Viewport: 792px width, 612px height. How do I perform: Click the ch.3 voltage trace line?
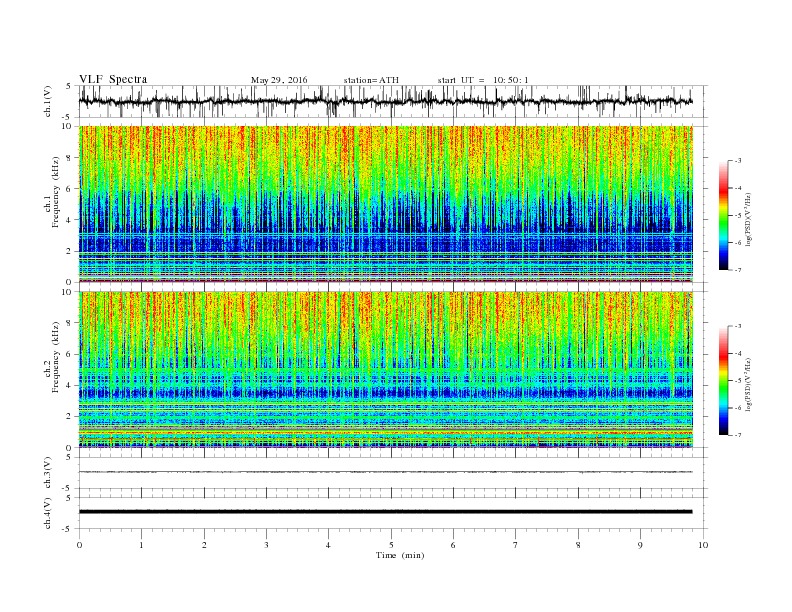click(x=385, y=472)
